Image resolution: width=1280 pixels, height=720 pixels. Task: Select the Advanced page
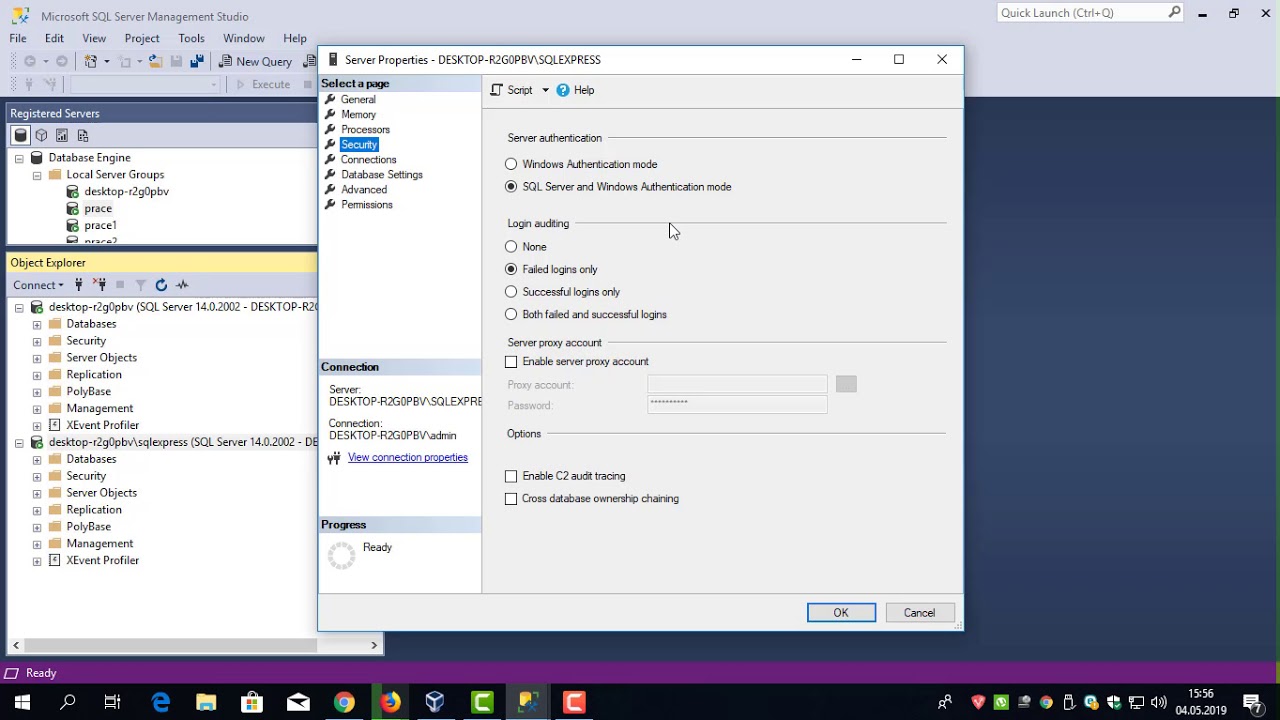363,189
